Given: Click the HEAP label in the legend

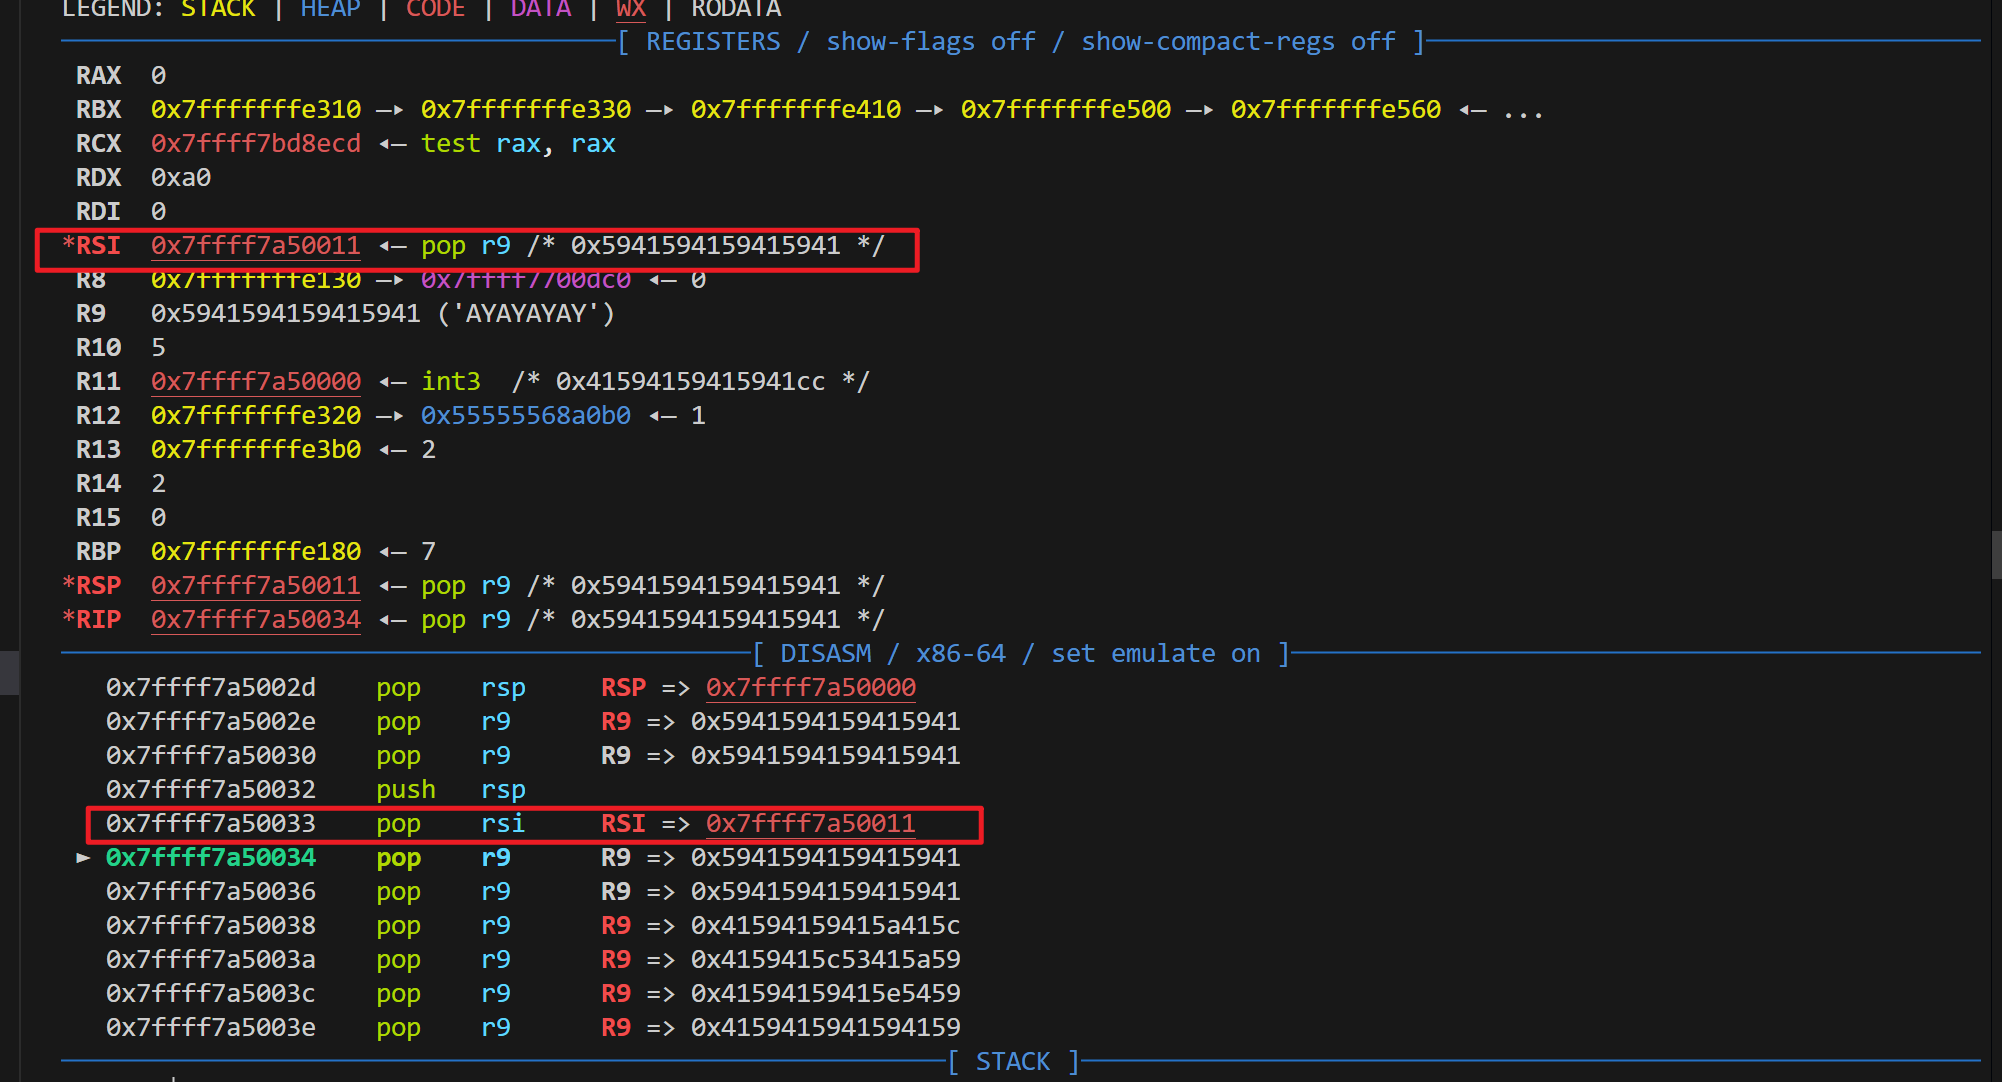Looking at the screenshot, I should pyautogui.click(x=330, y=9).
